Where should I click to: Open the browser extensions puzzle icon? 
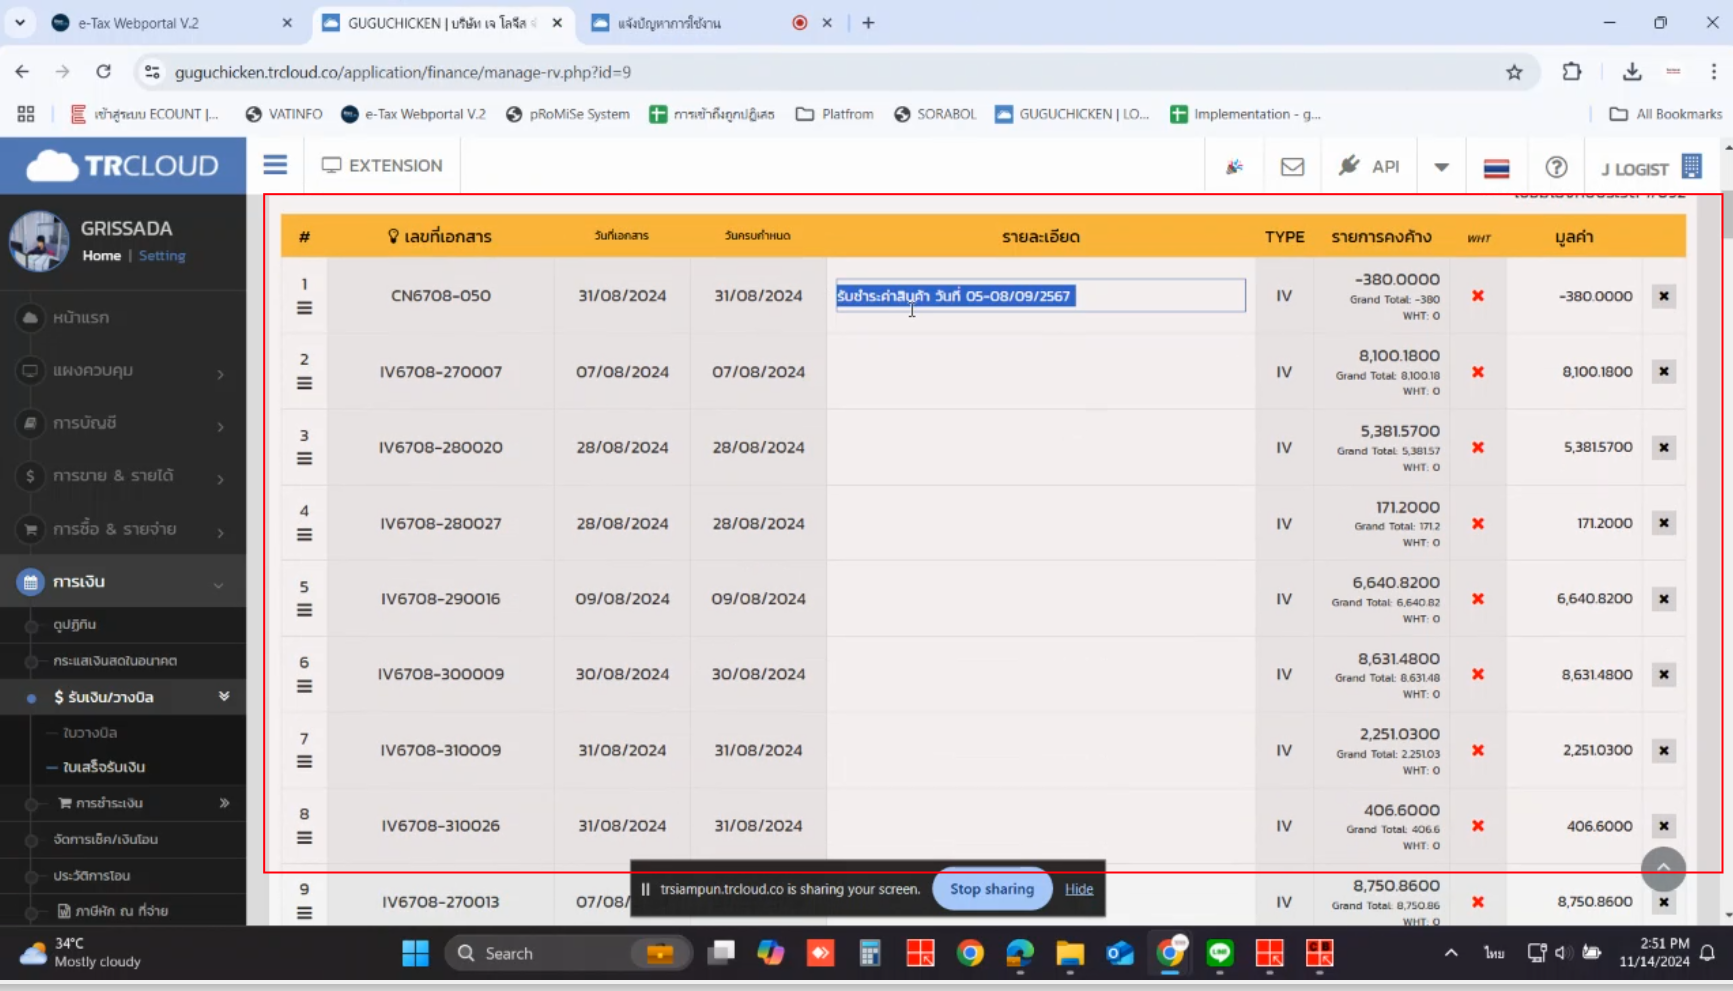[1572, 72]
